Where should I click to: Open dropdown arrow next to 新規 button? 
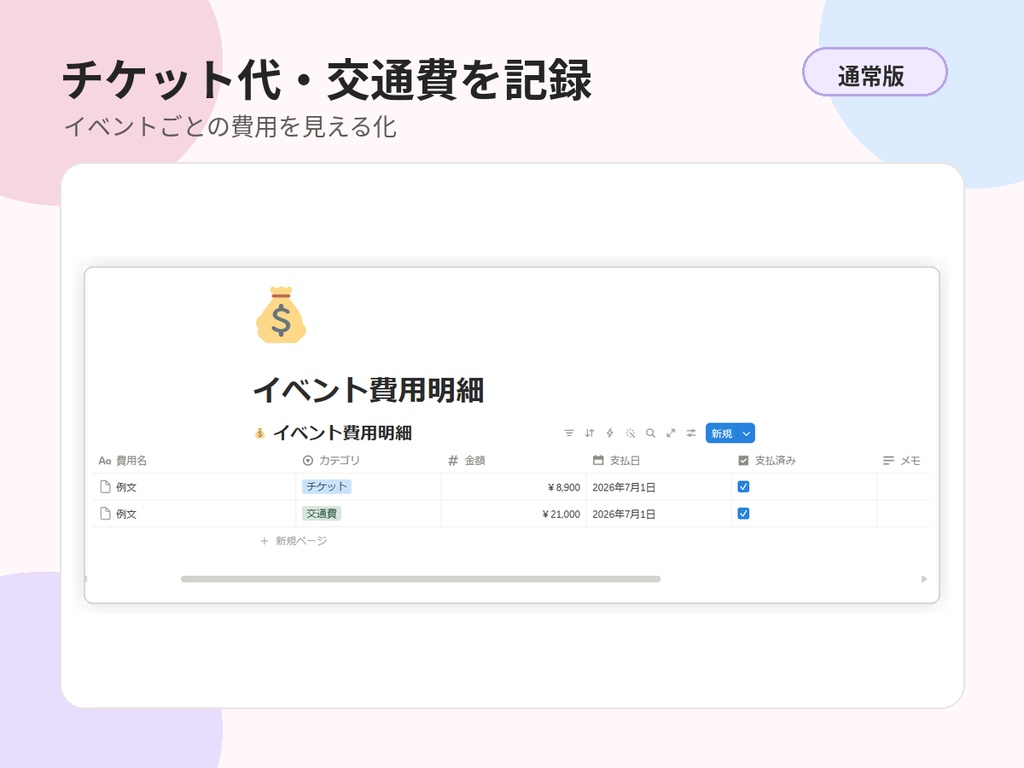pos(746,433)
